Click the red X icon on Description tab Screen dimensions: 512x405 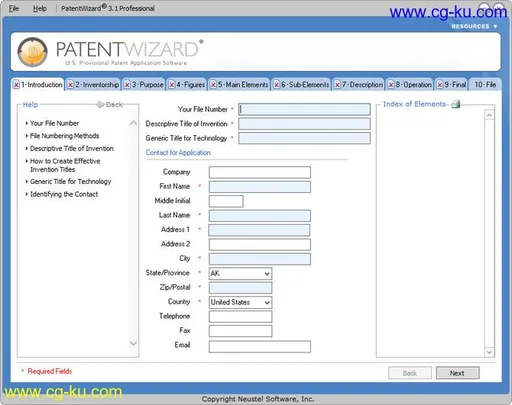coord(337,85)
